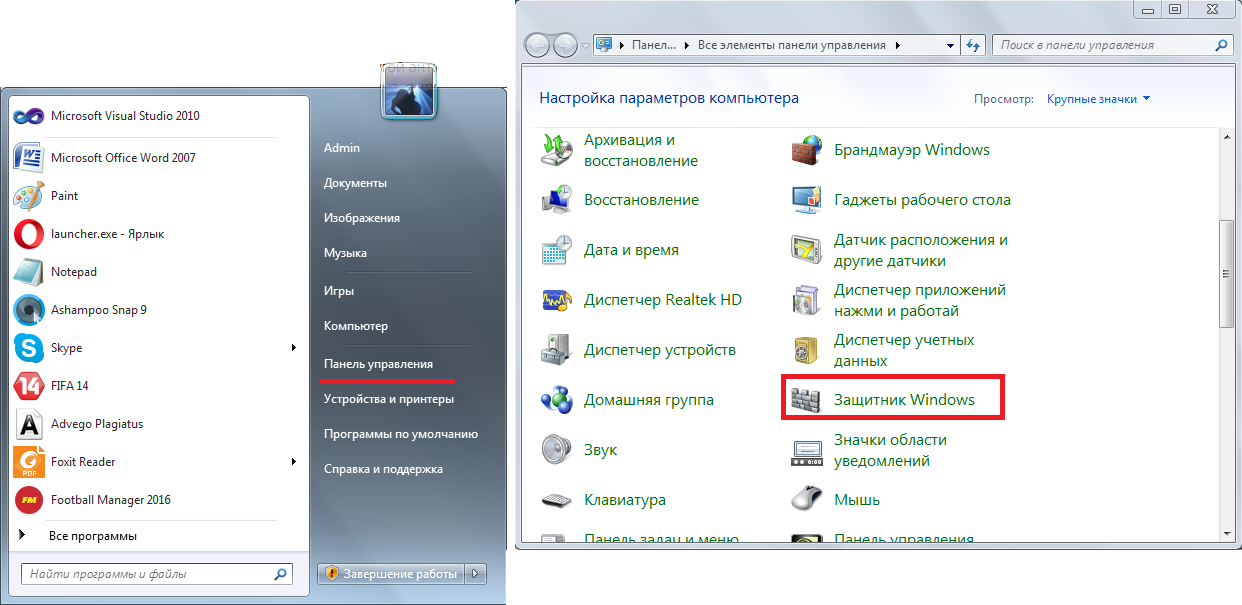
Task: Open the Skype icon
Action: point(27,348)
